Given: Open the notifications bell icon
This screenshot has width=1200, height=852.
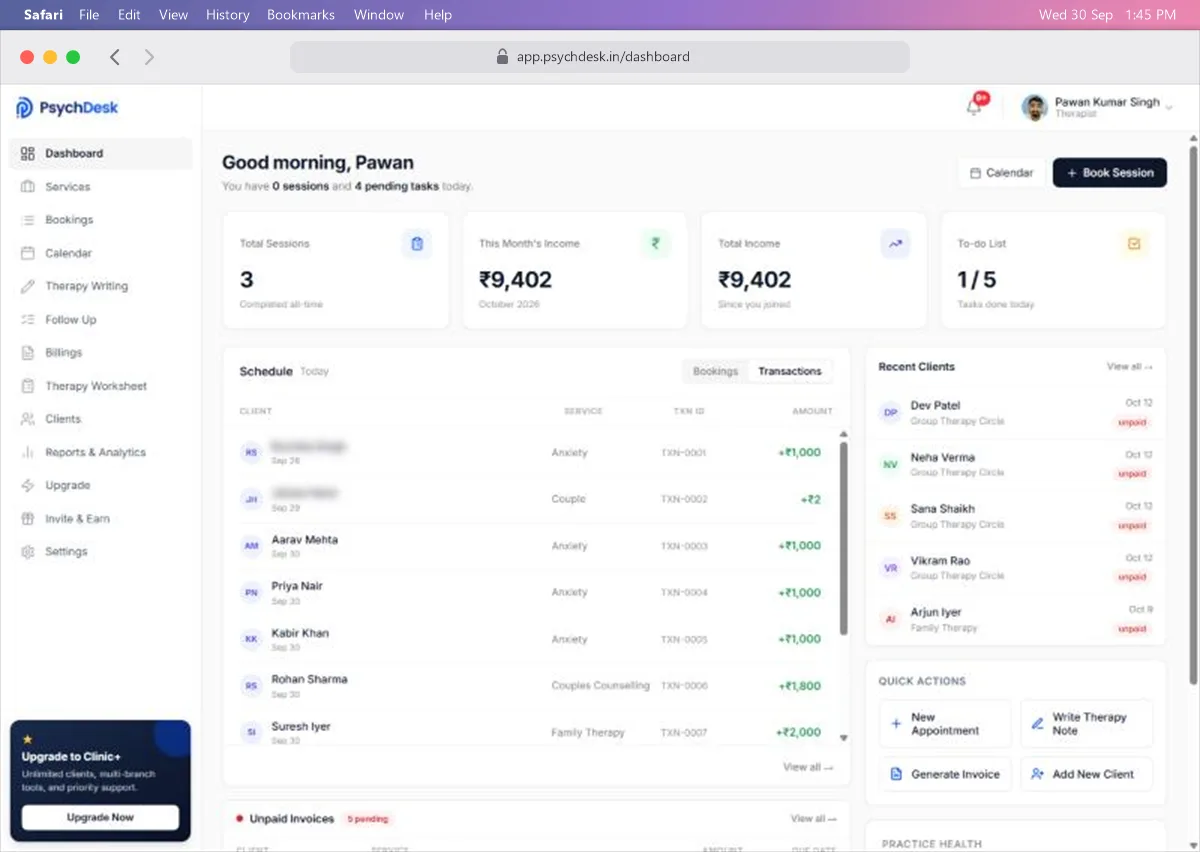Looking at the screenshot, I should coord(974,108).
